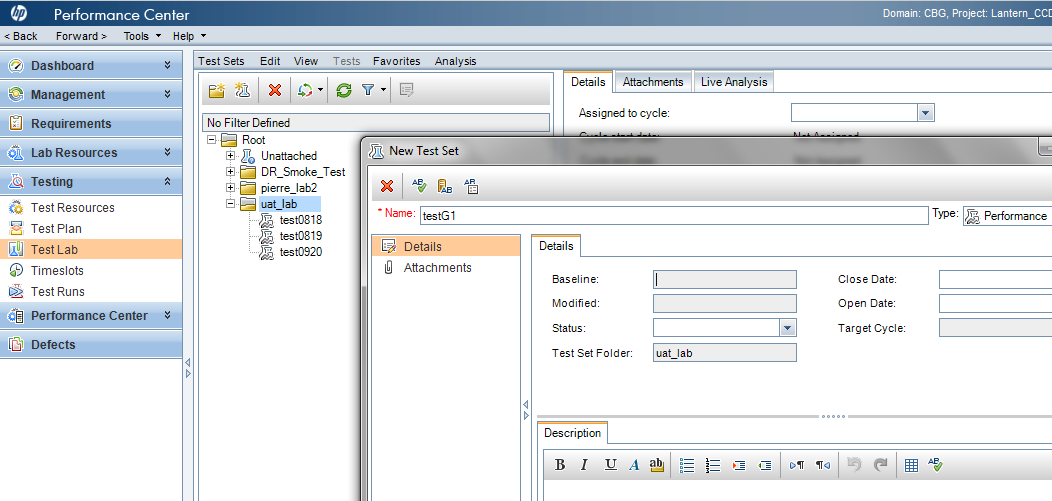Open the Tools menu

pyautogui.click(x=142, y=36)
